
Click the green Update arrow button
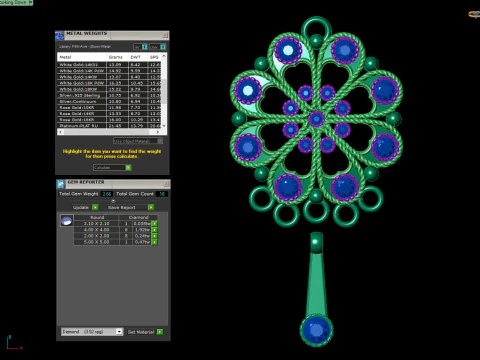tap(95, 207)
